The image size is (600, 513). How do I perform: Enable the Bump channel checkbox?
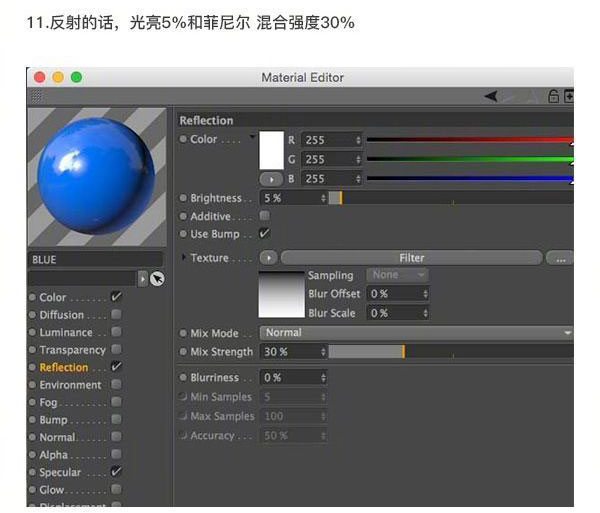[x=116, y=419]
